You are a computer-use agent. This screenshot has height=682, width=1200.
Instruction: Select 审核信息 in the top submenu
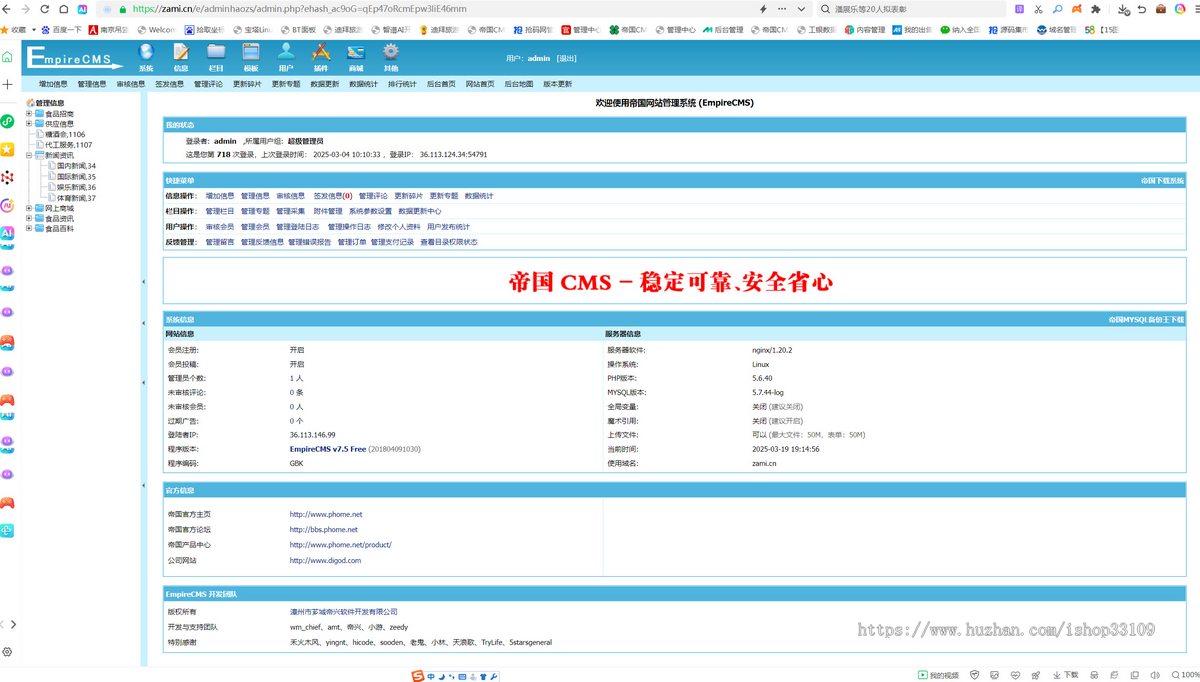(131, 84)
